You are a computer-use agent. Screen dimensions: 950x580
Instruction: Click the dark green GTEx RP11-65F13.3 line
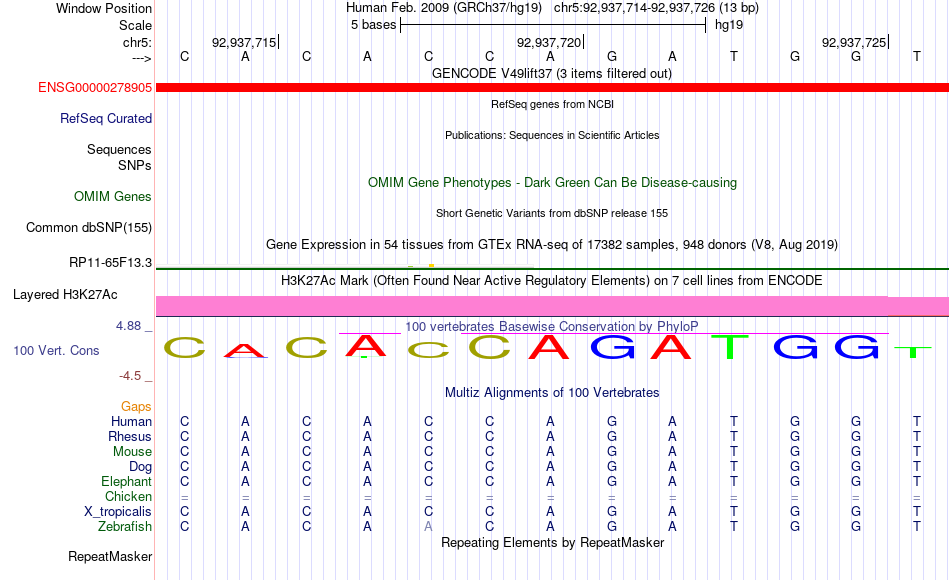(552, 268)
